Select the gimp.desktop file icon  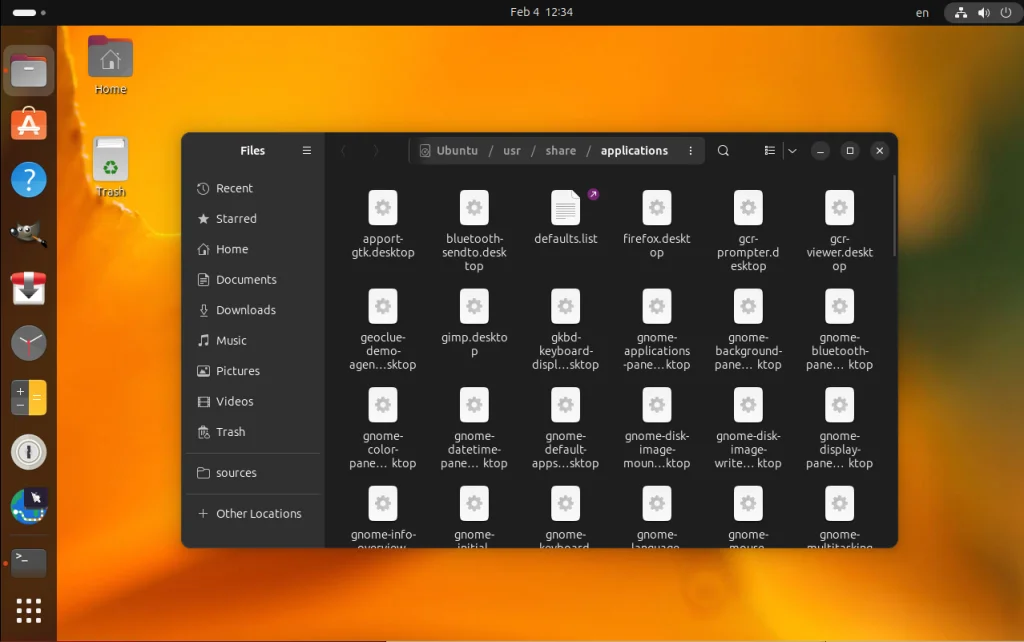coord(474,307)
